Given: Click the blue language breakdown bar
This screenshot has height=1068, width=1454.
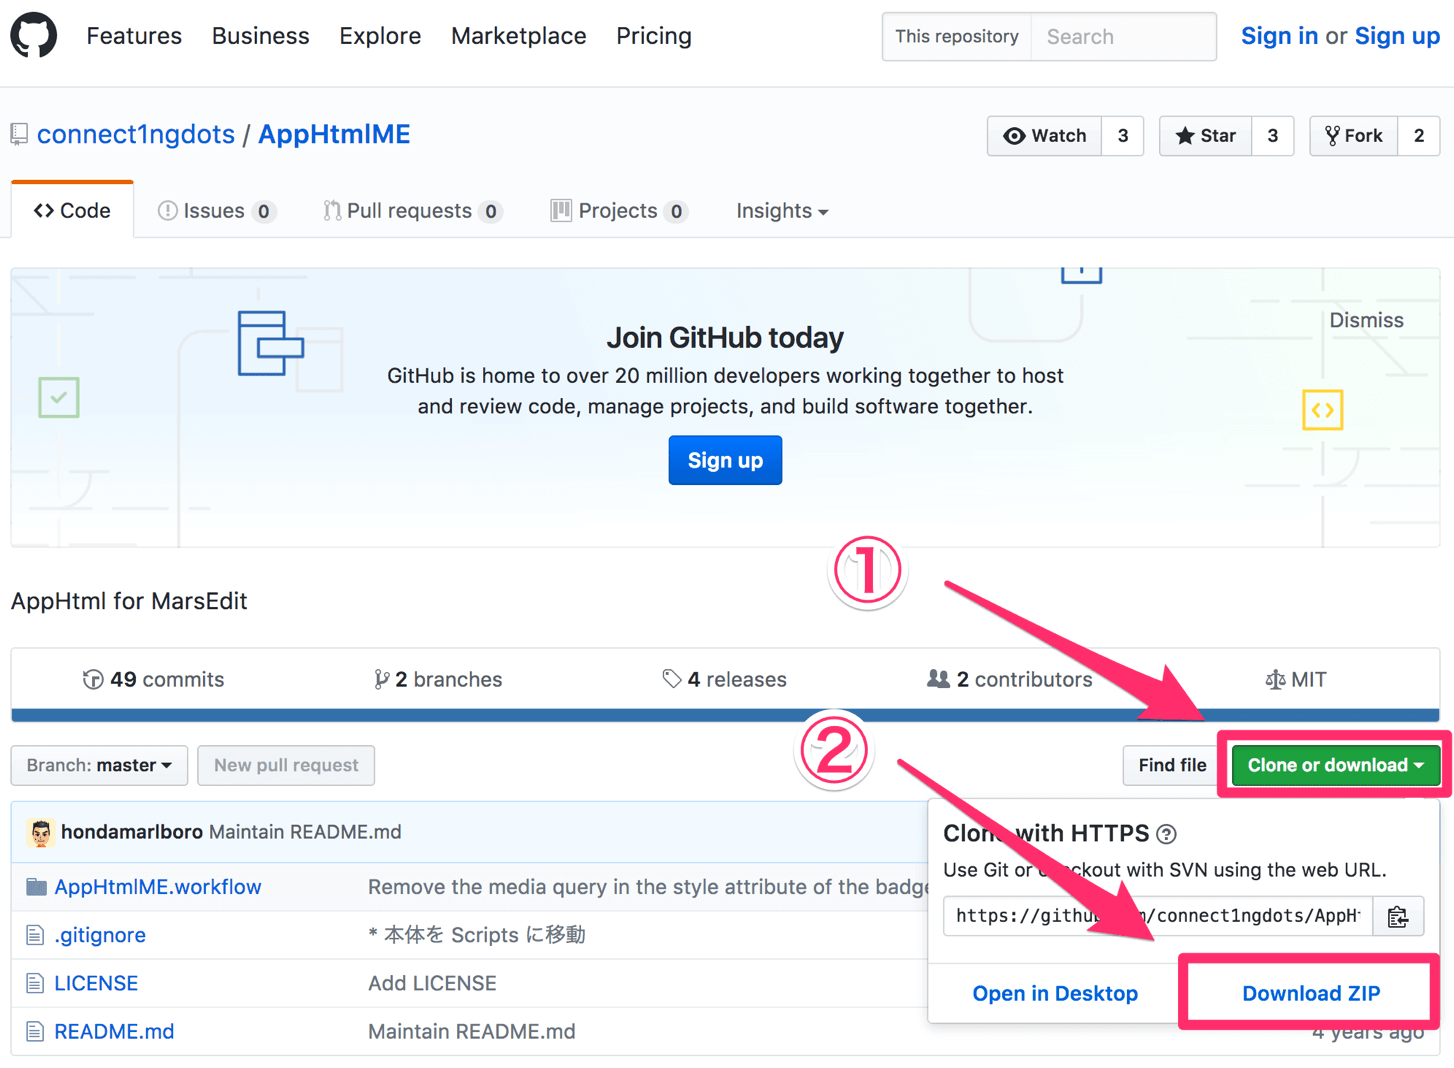Looking at the screenshot, I should (x=725, y=715).
